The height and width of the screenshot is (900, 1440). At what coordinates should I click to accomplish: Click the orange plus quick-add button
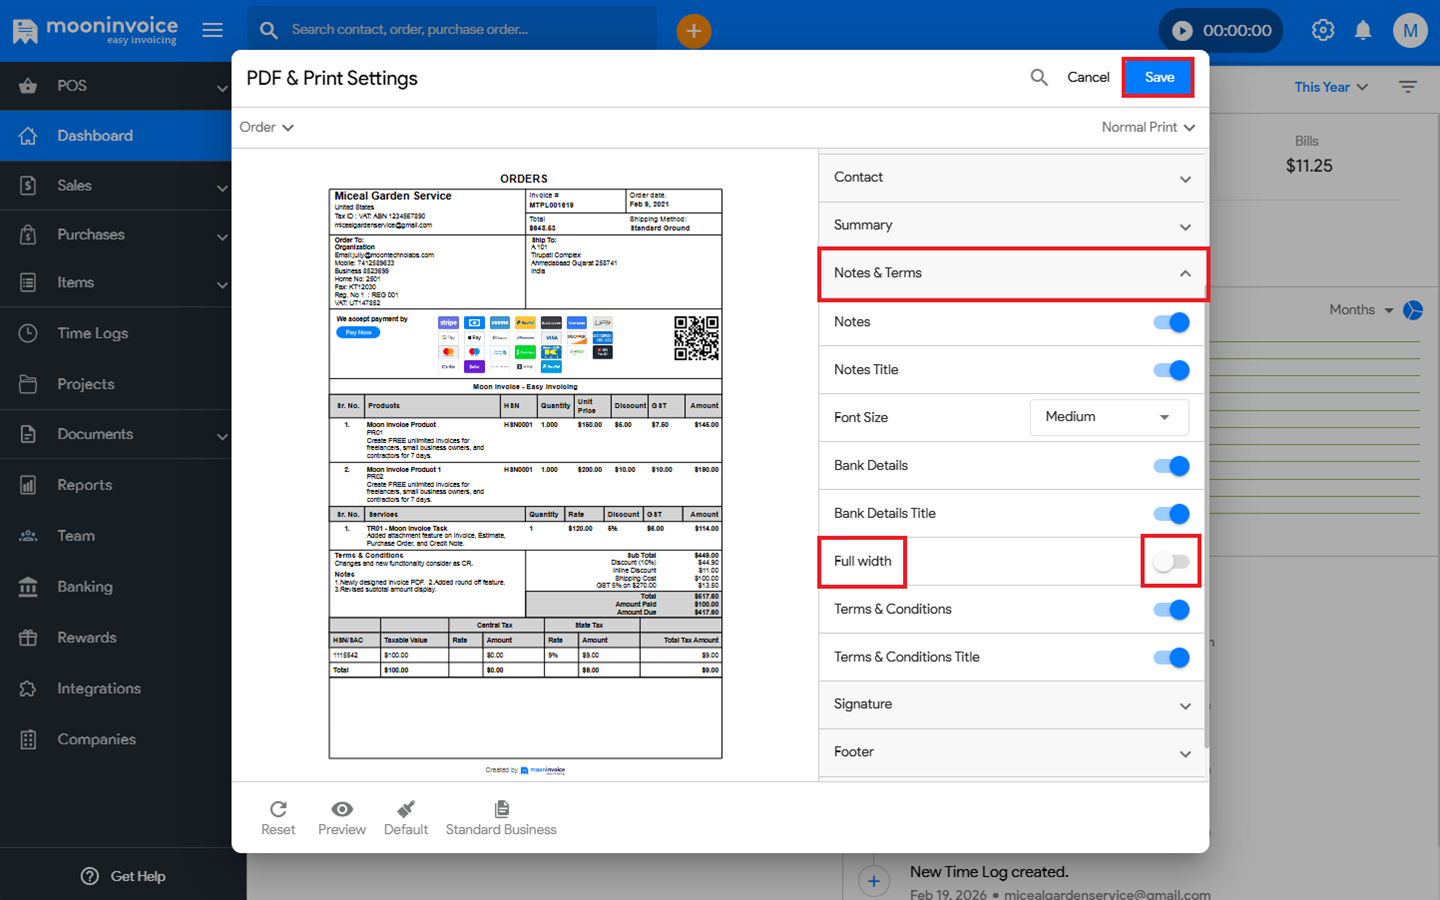click(693, 30)
